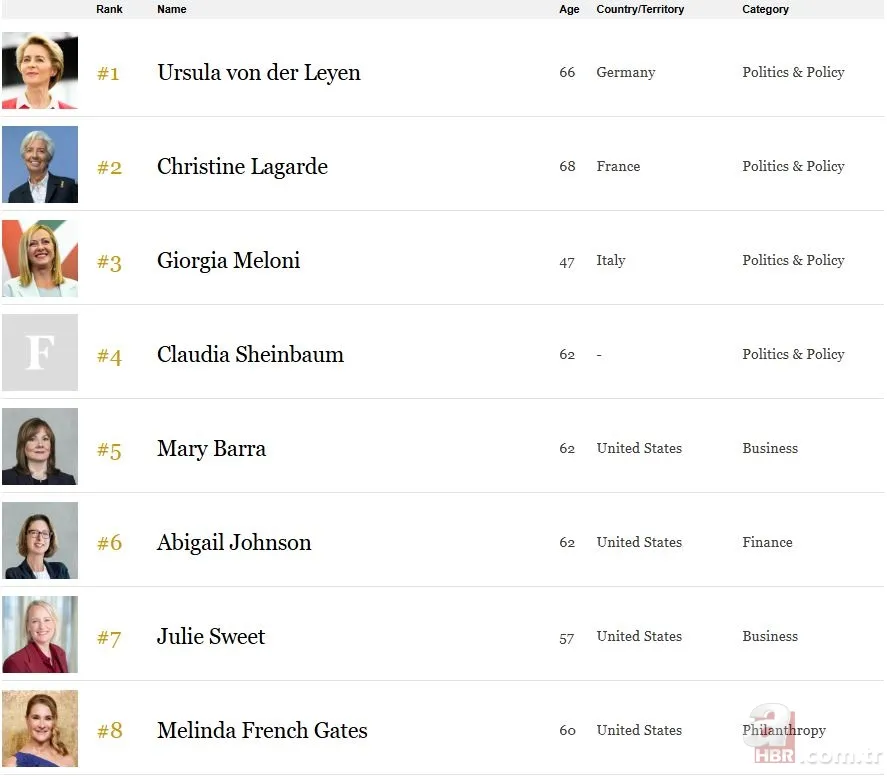This screenshot has width=887, height=776.
Task: Sort the list by the Rank column header
Action: click(x=109, y=9)
